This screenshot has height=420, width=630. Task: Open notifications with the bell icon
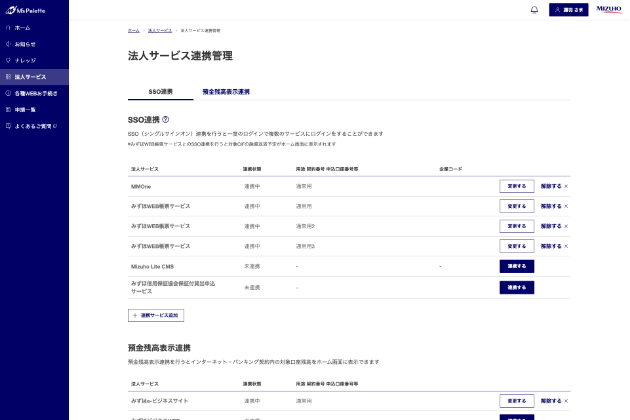click(534, 10)
